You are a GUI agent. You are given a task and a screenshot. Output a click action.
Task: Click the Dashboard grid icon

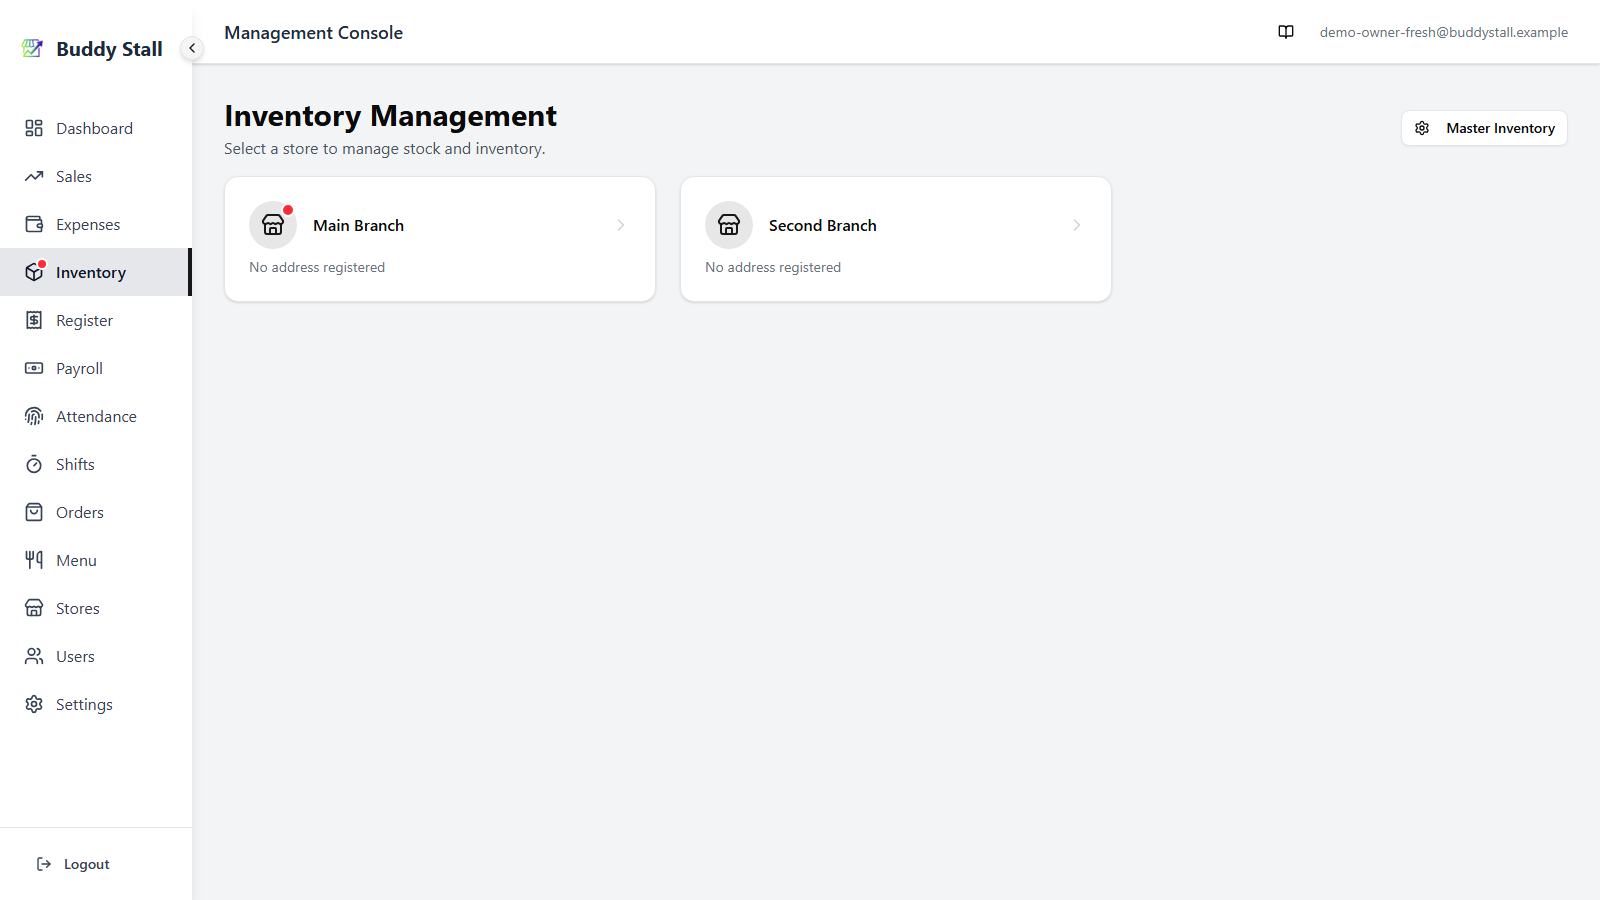34,128
